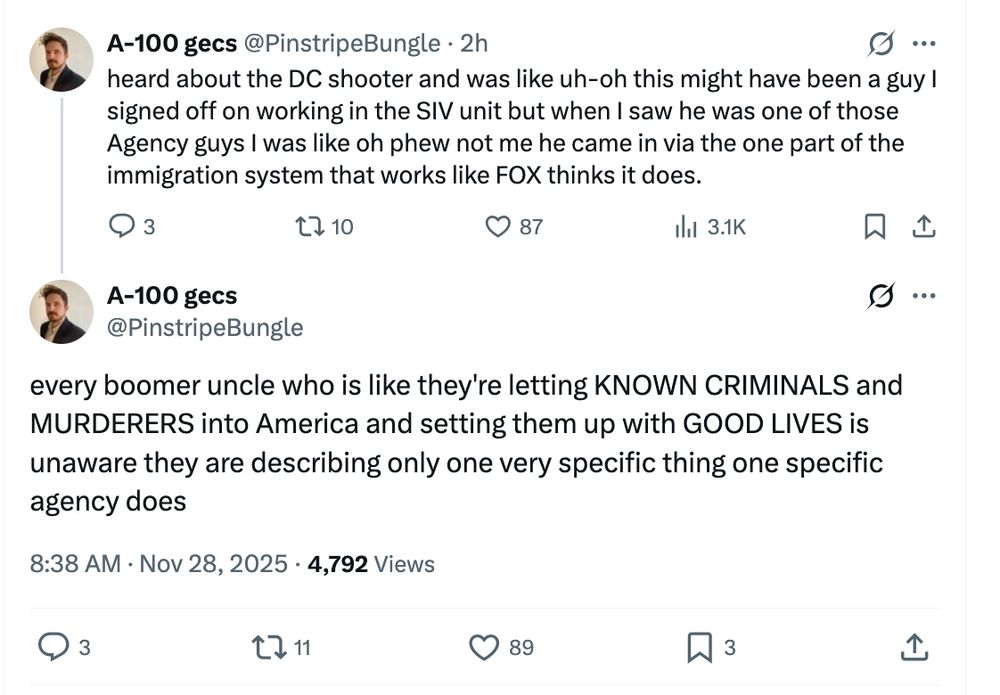Open the A-100 gecs avatar on first tweet

(x=62, y=59)
